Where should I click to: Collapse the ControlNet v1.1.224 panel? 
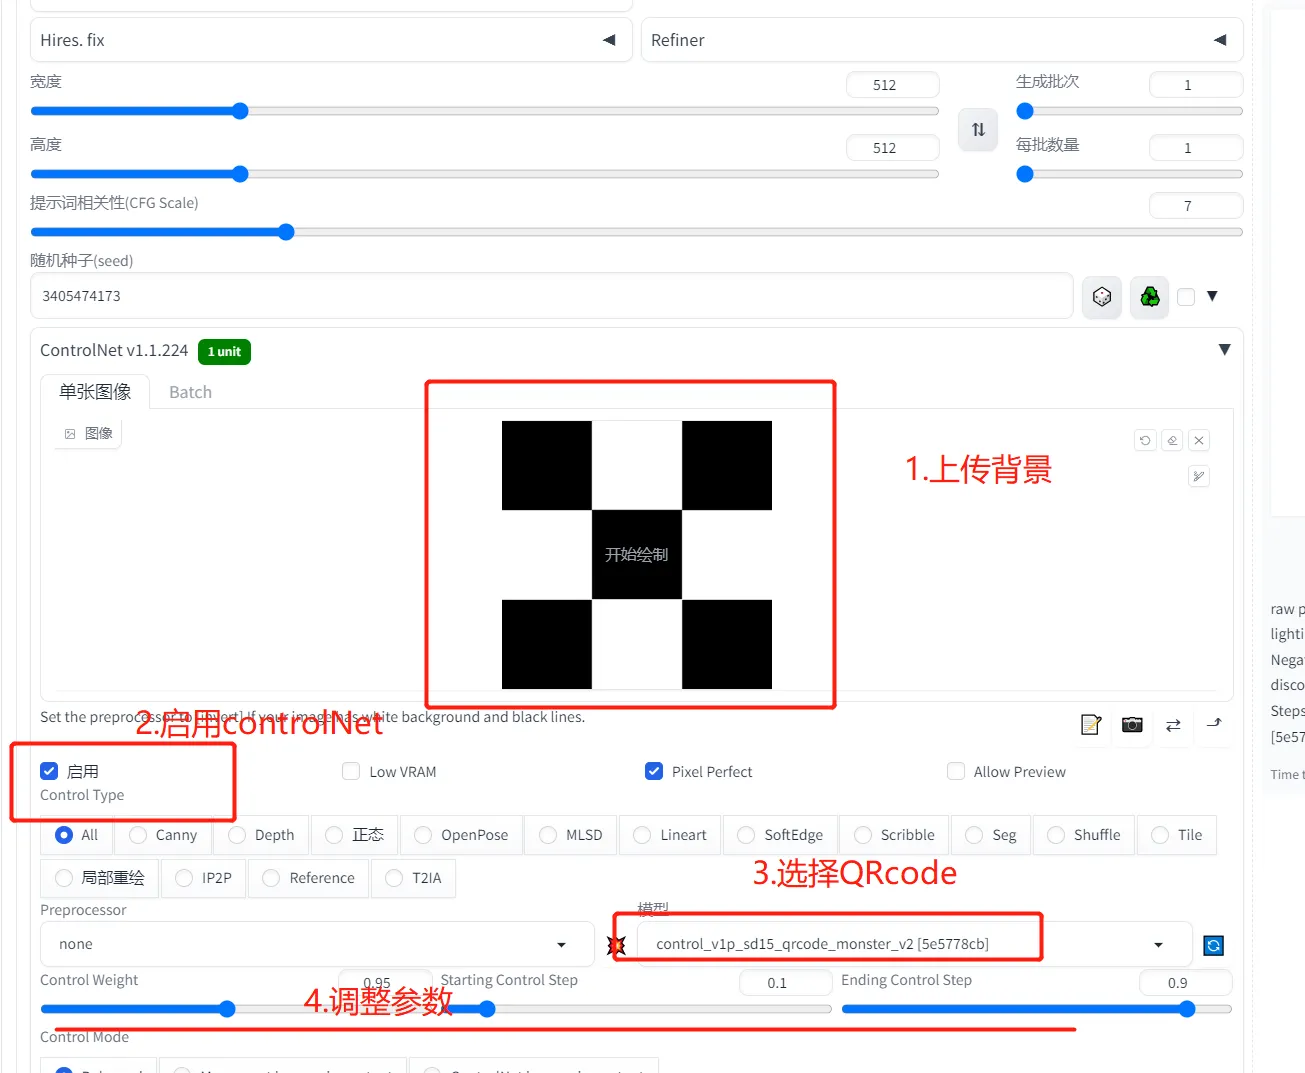point(1224,350)
